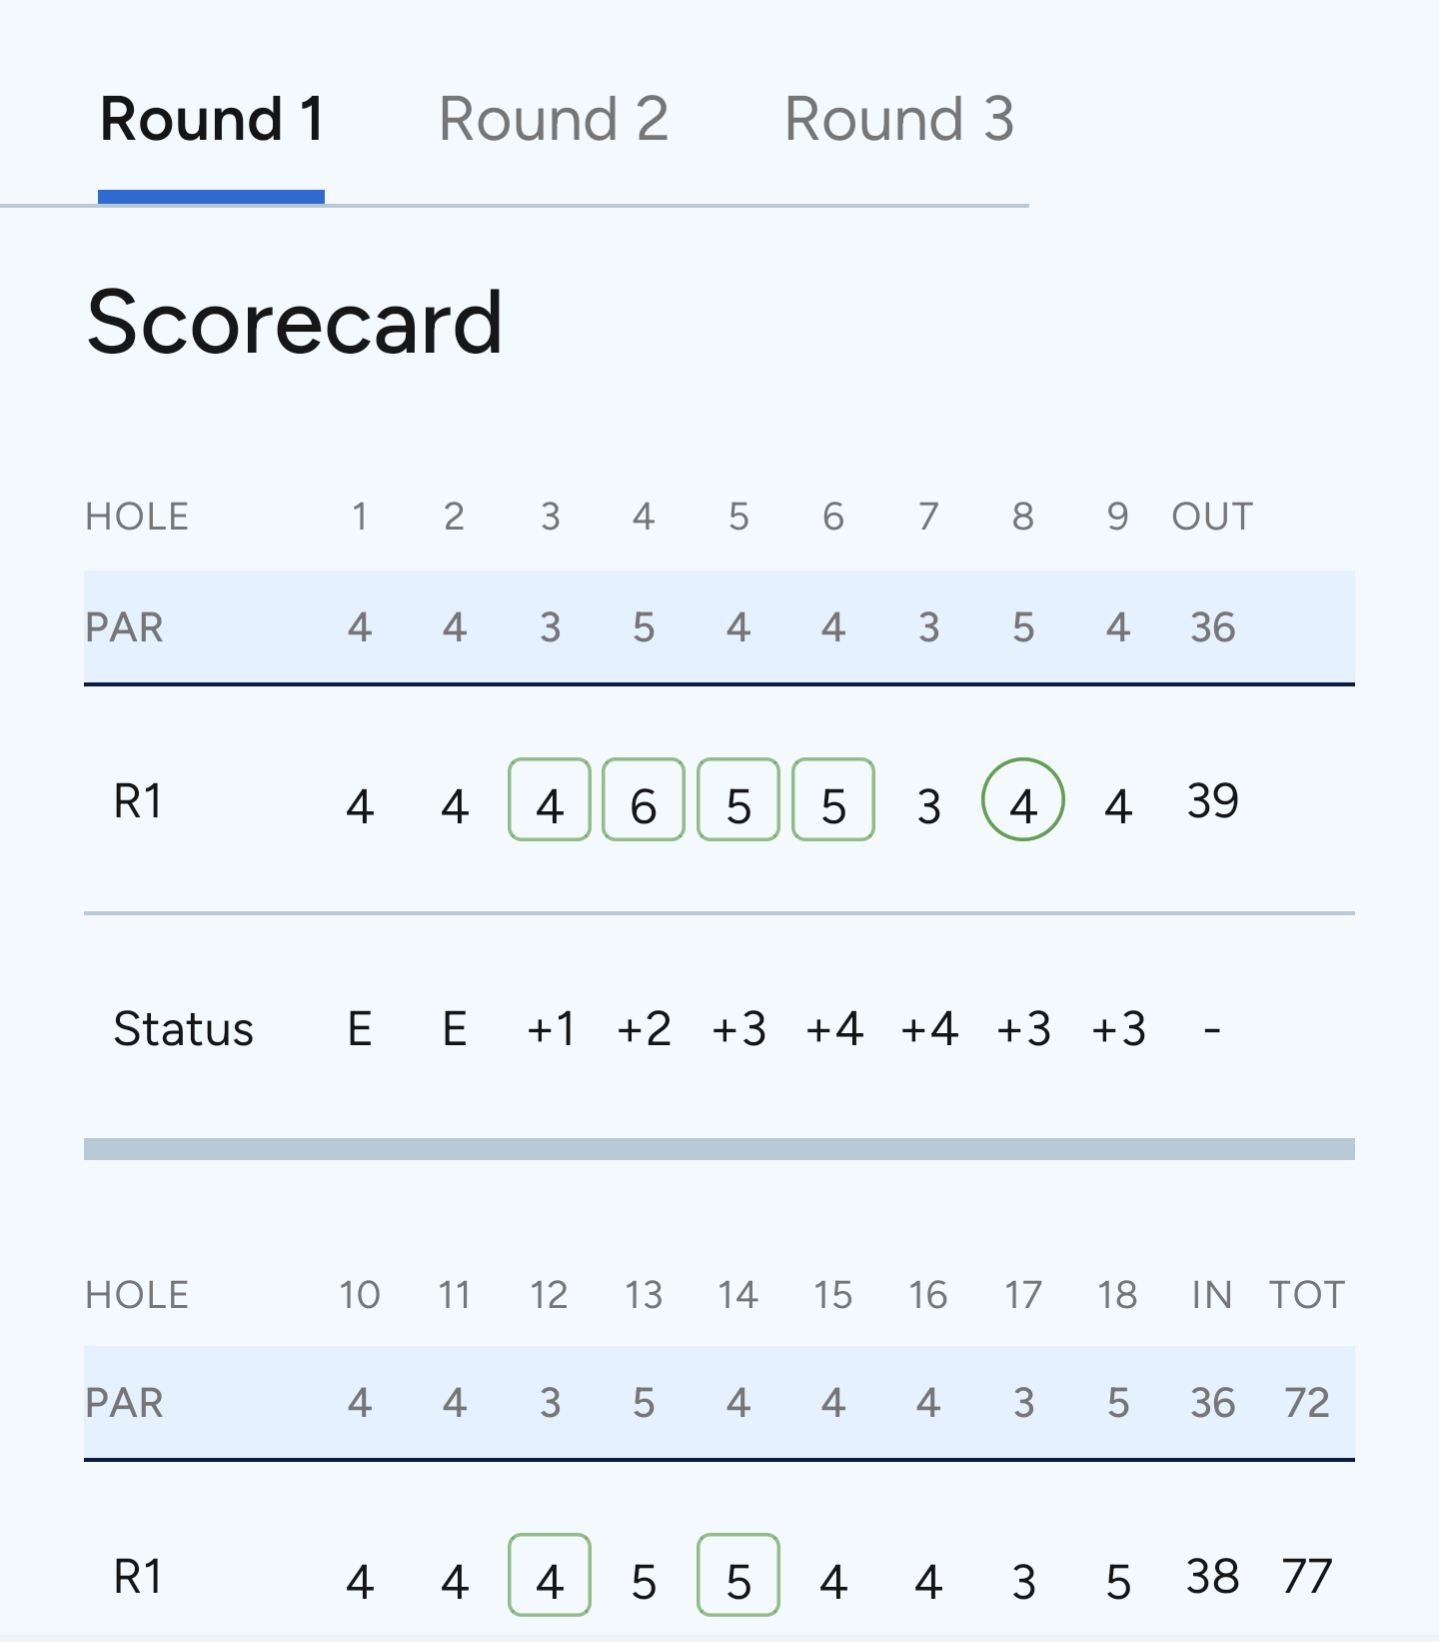Click the Scorecard heading
Screen dimensions: 1439x1642
coord(294,322)
